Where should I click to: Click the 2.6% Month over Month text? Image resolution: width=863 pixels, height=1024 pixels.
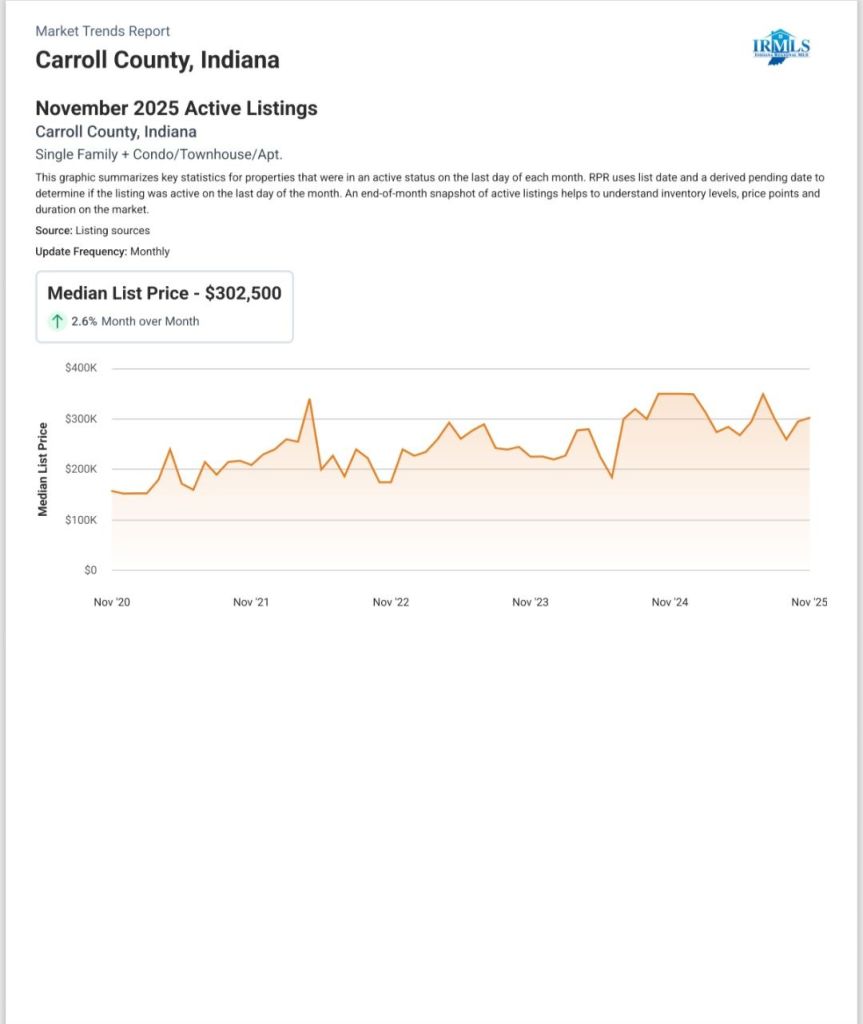click(x=135, y=321)
